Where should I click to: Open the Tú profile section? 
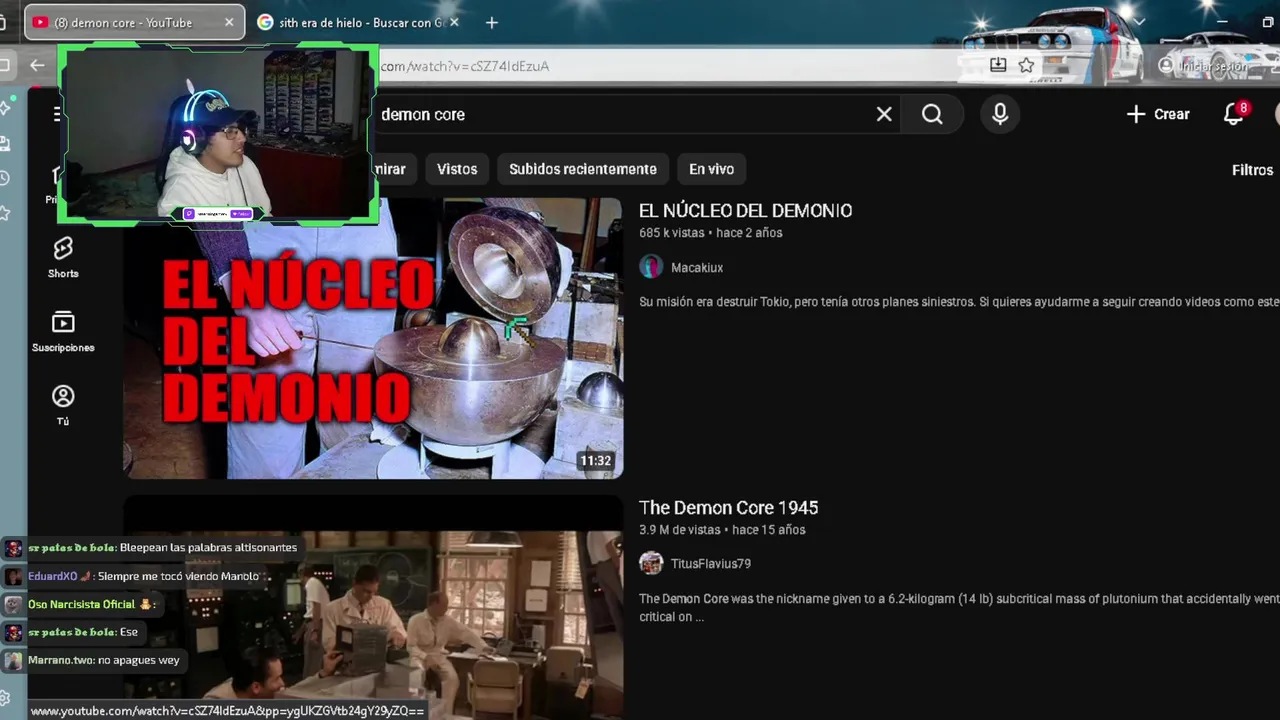coord(63,405)
